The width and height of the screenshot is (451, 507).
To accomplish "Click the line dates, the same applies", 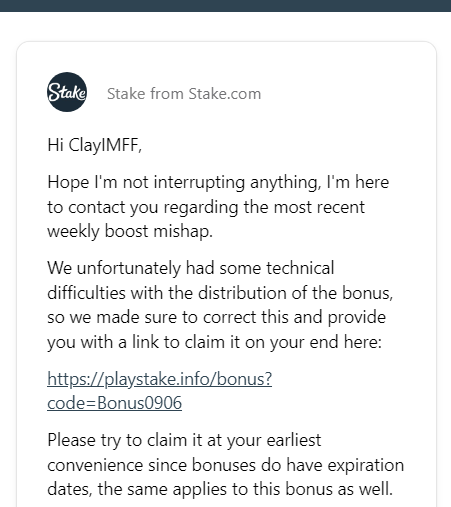I will pos(220,489).
